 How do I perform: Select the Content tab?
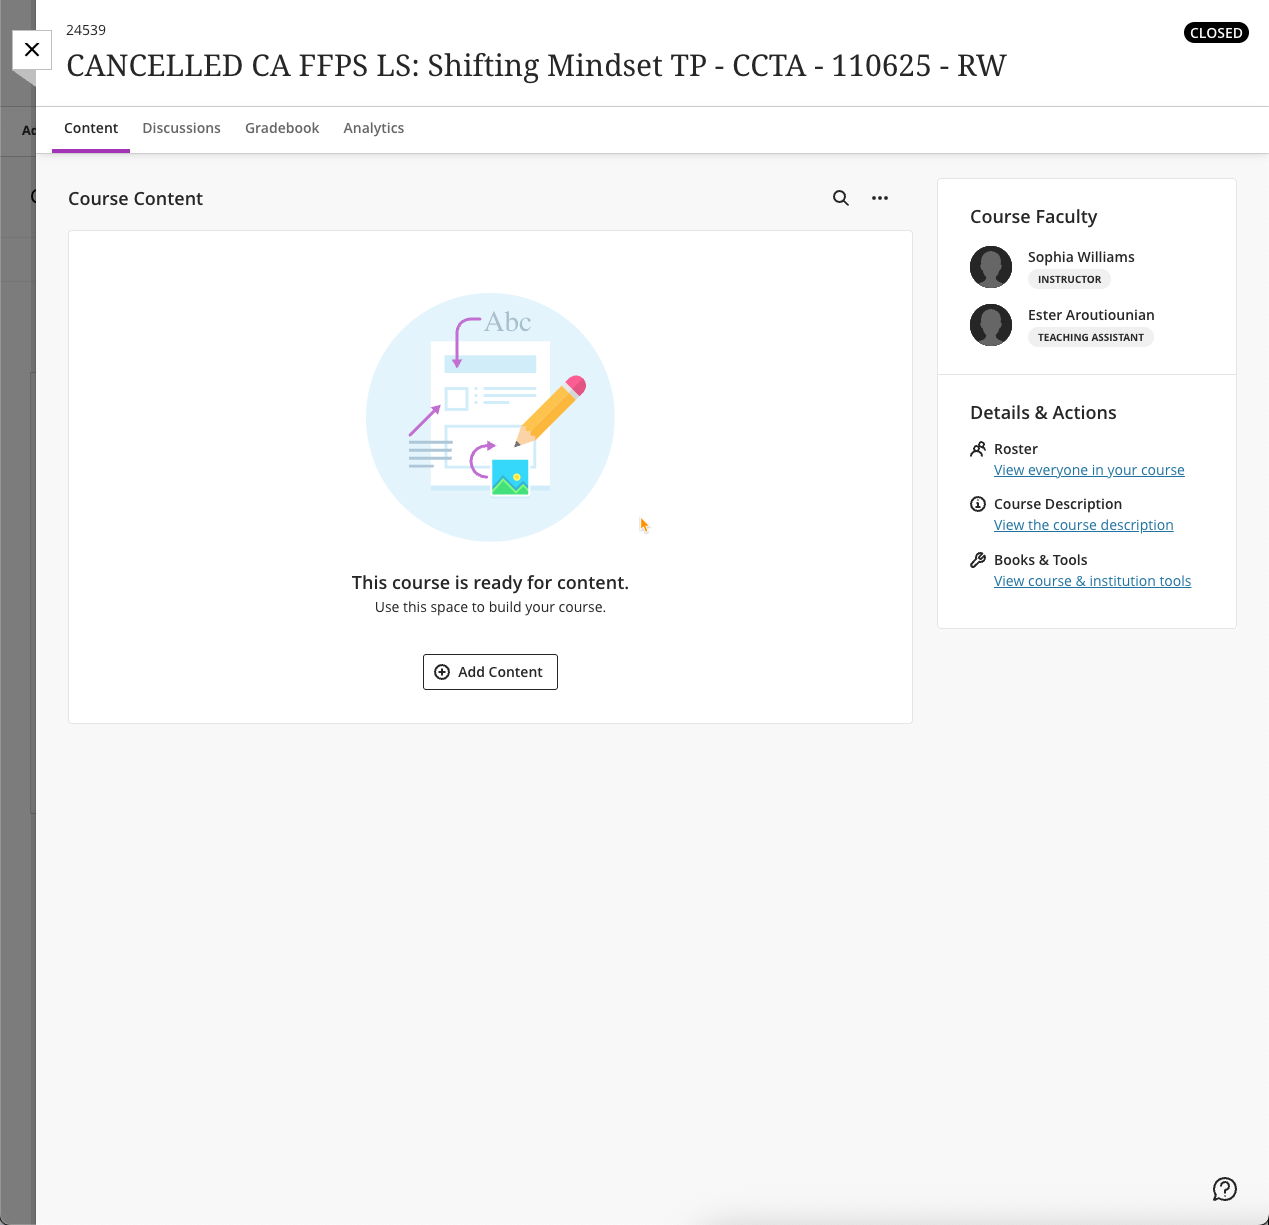pos(91,128)
